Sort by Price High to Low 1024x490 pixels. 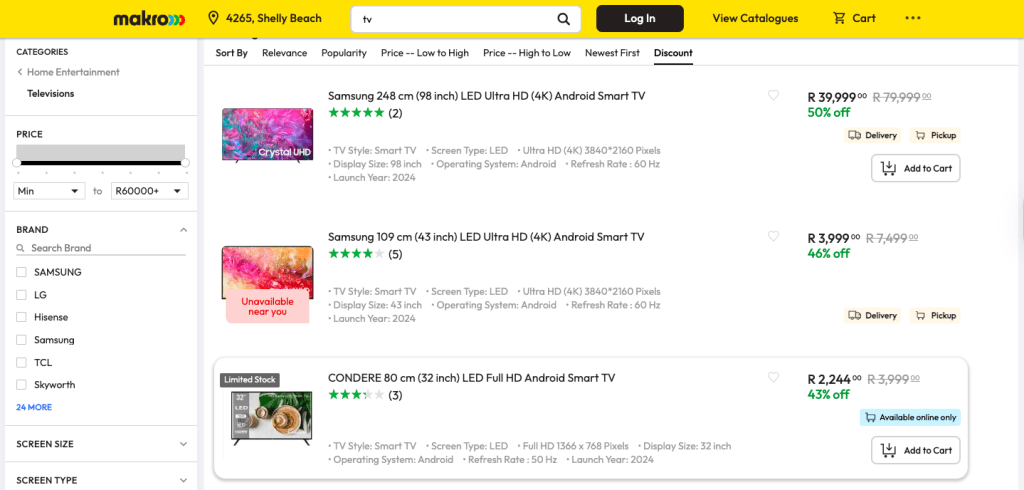tap(526, 53)
